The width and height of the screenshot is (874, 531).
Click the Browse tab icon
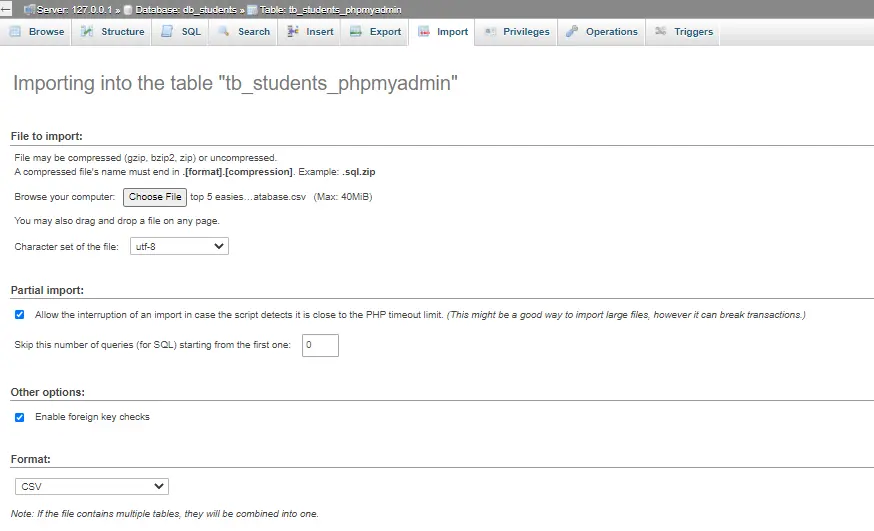click(16, 32)
